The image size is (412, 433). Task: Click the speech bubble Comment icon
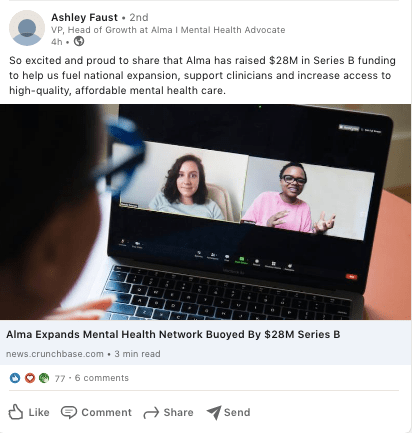coord(69,412)
